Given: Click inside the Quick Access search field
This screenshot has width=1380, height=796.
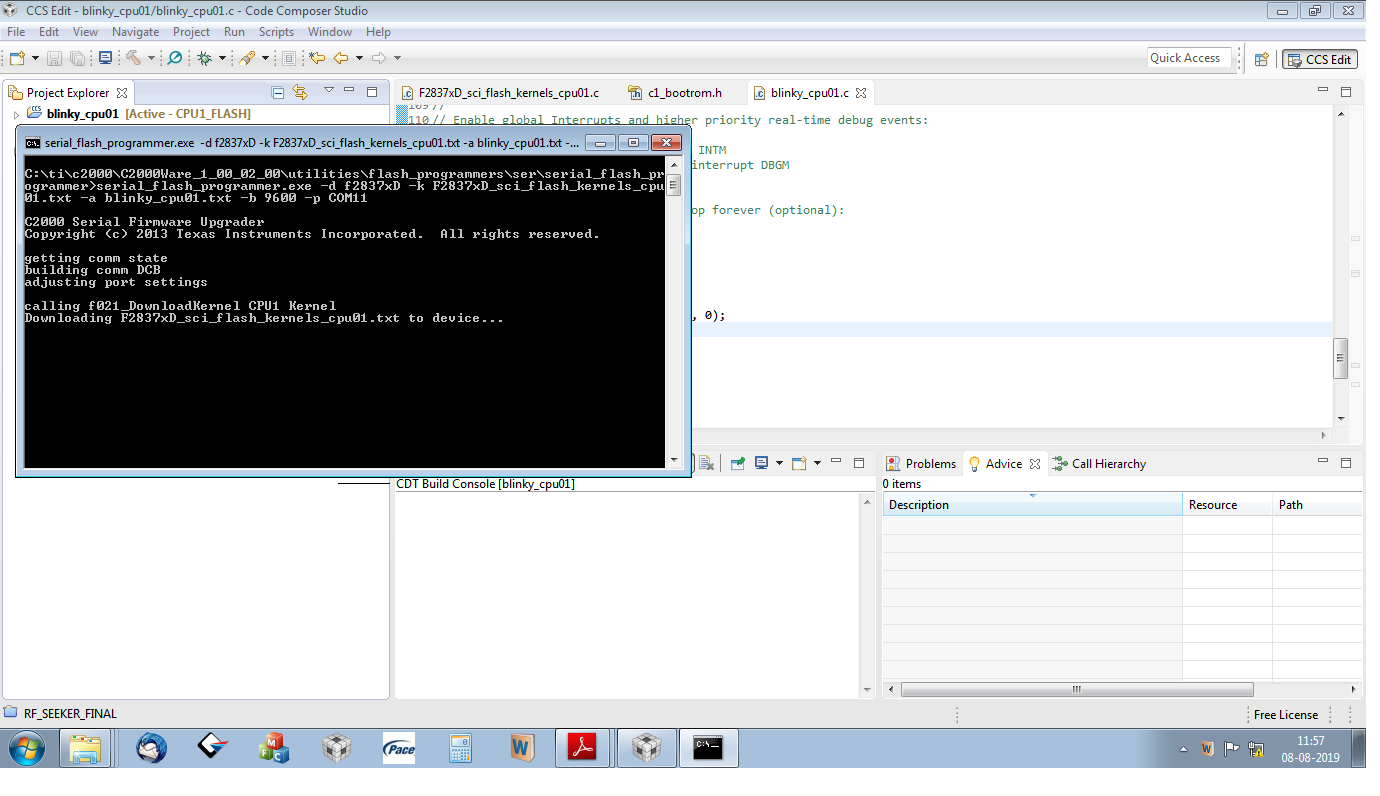Looking at the screenshot, I should point(1188,57).
